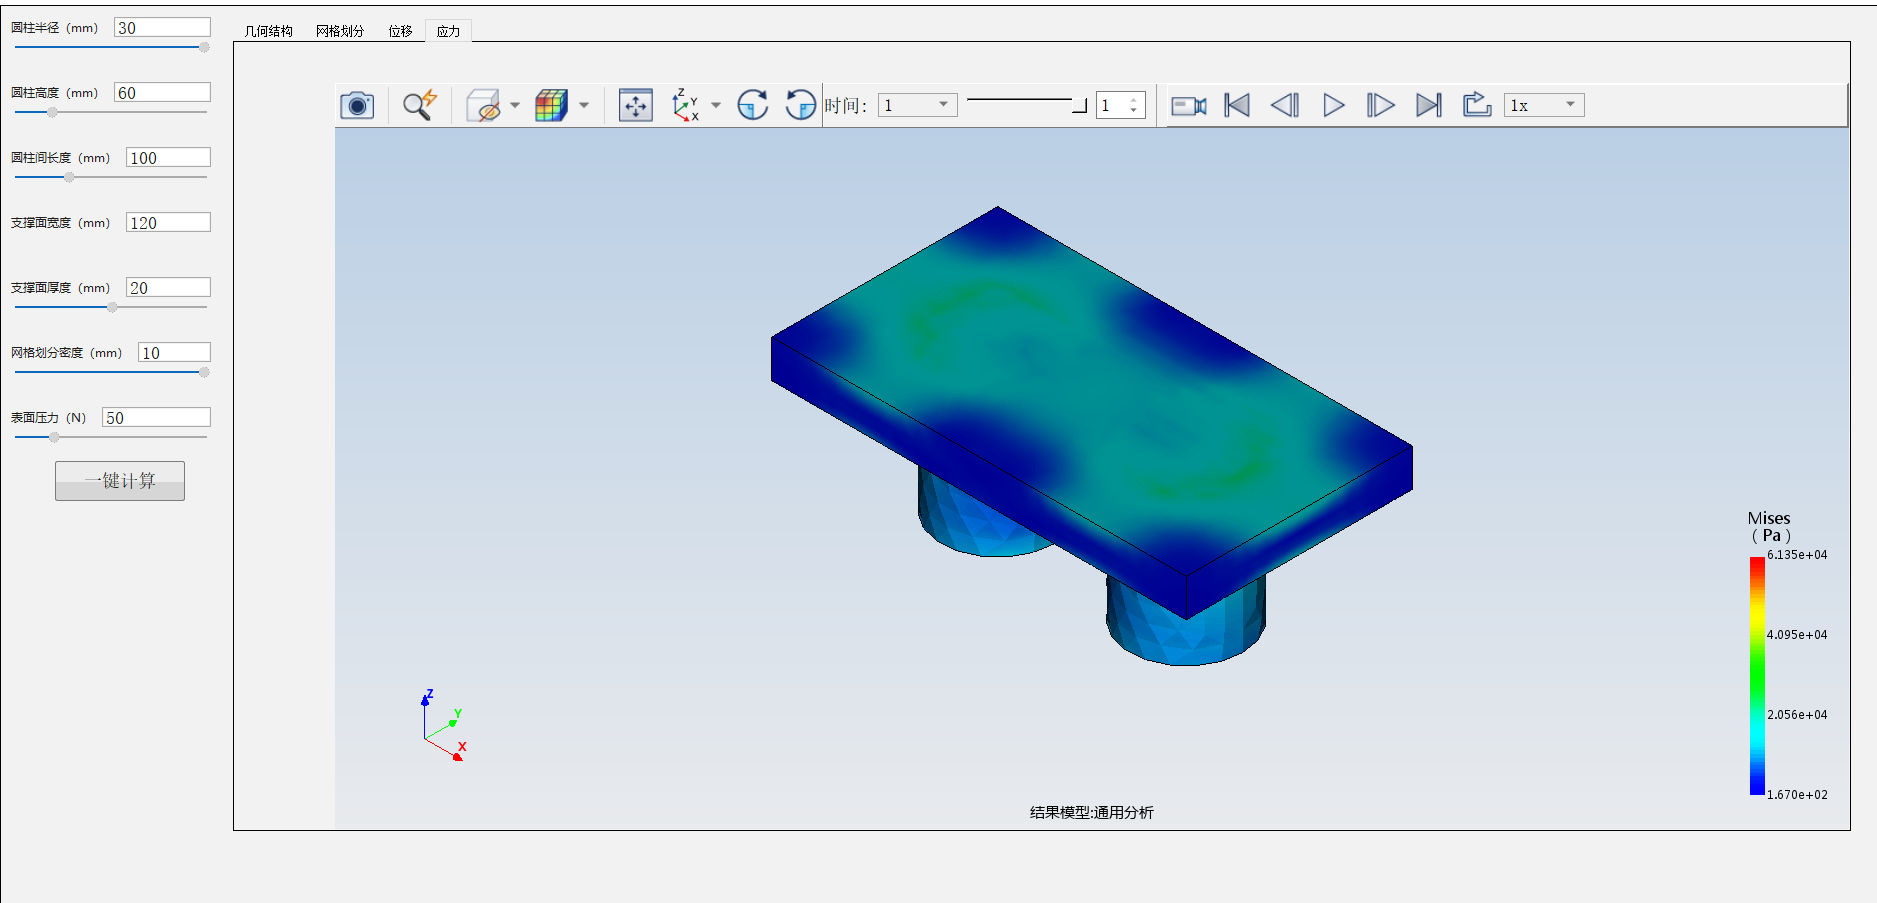The width and height of the screenshot is (1877, 903).
Task: Step to previous frame
Action: coord(1285,105)
